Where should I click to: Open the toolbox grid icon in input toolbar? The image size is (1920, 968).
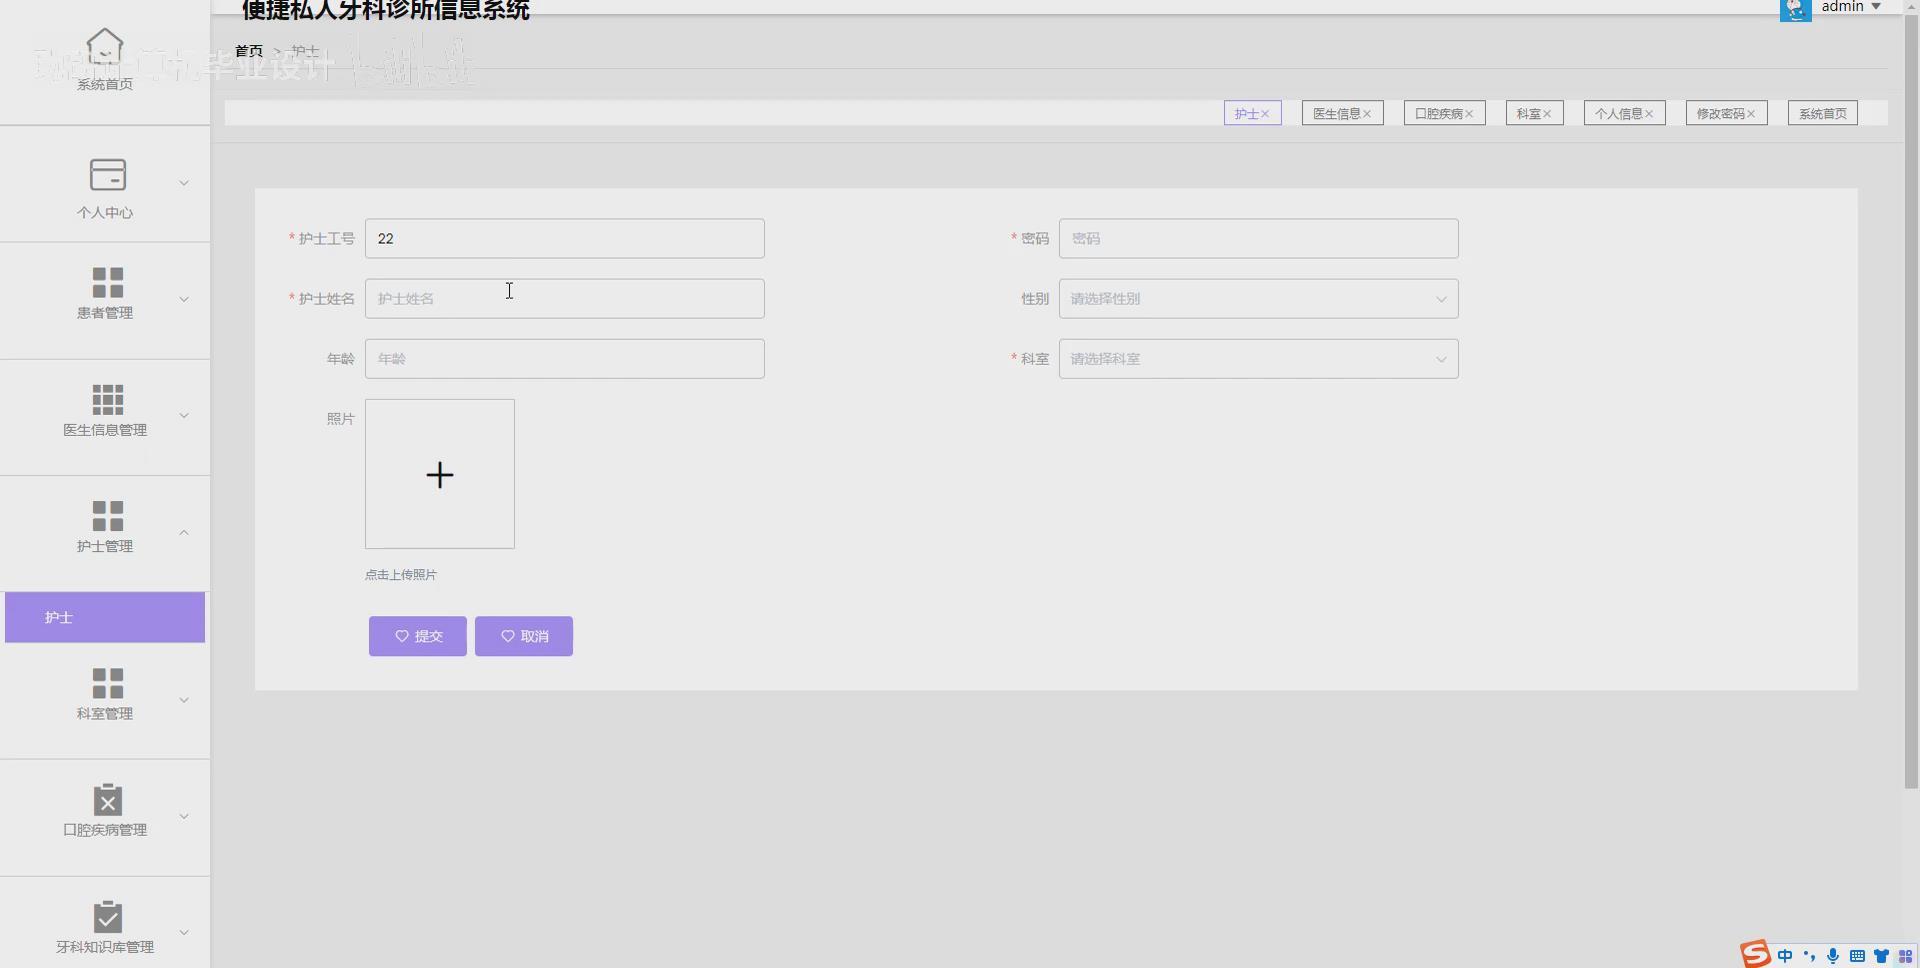coord(1905,956)
